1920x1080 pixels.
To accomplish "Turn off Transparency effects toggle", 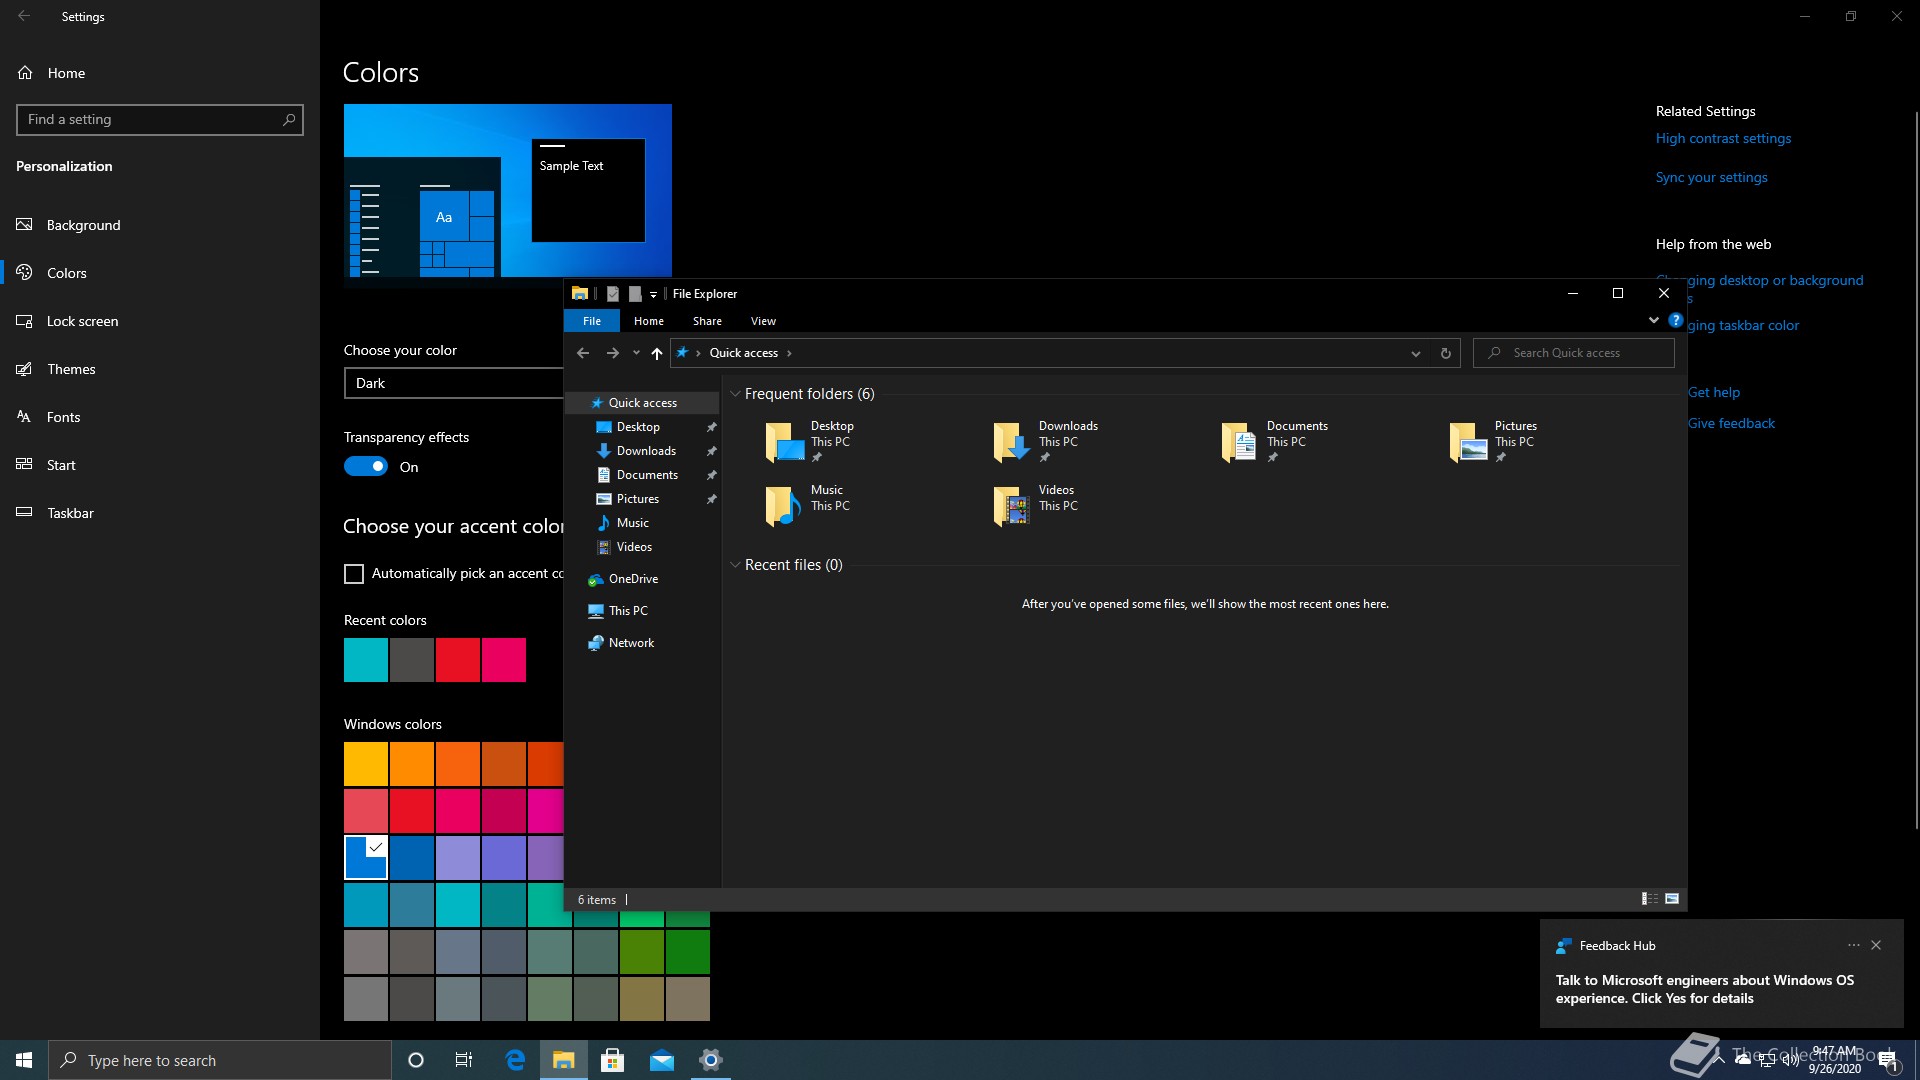I will 366,466.
